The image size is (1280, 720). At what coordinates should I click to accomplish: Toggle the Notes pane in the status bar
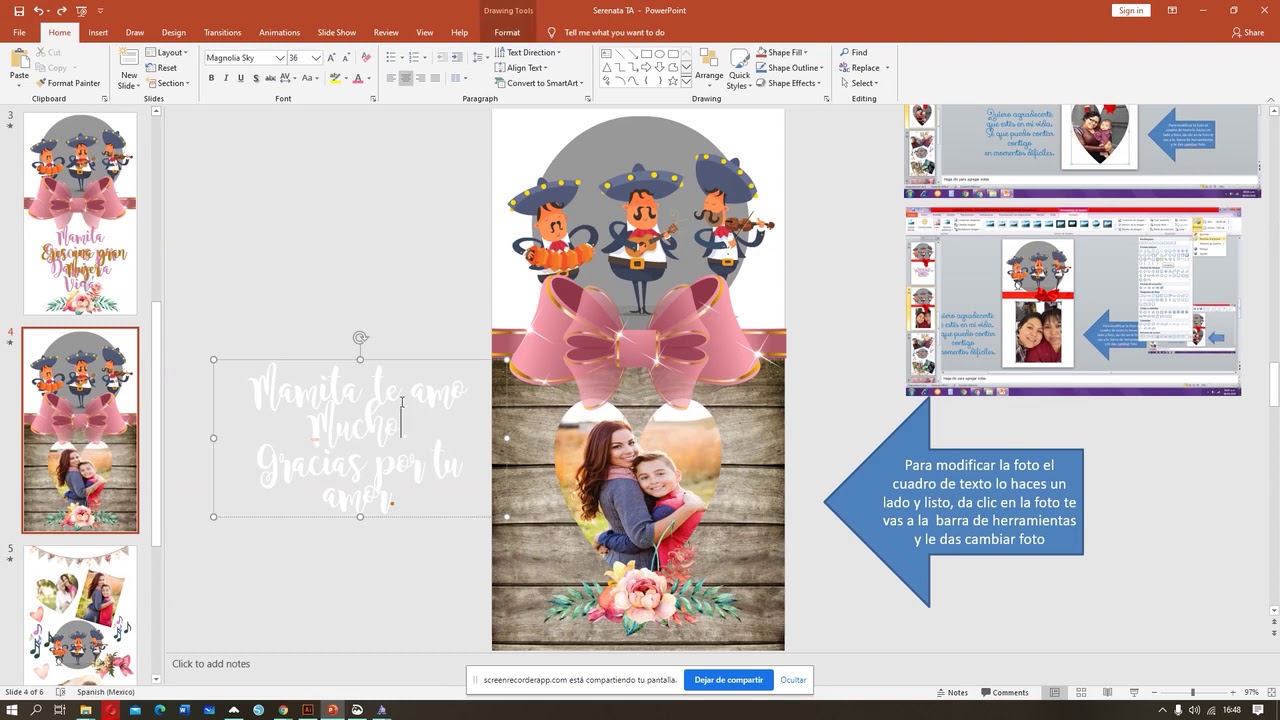coord(952,692)
